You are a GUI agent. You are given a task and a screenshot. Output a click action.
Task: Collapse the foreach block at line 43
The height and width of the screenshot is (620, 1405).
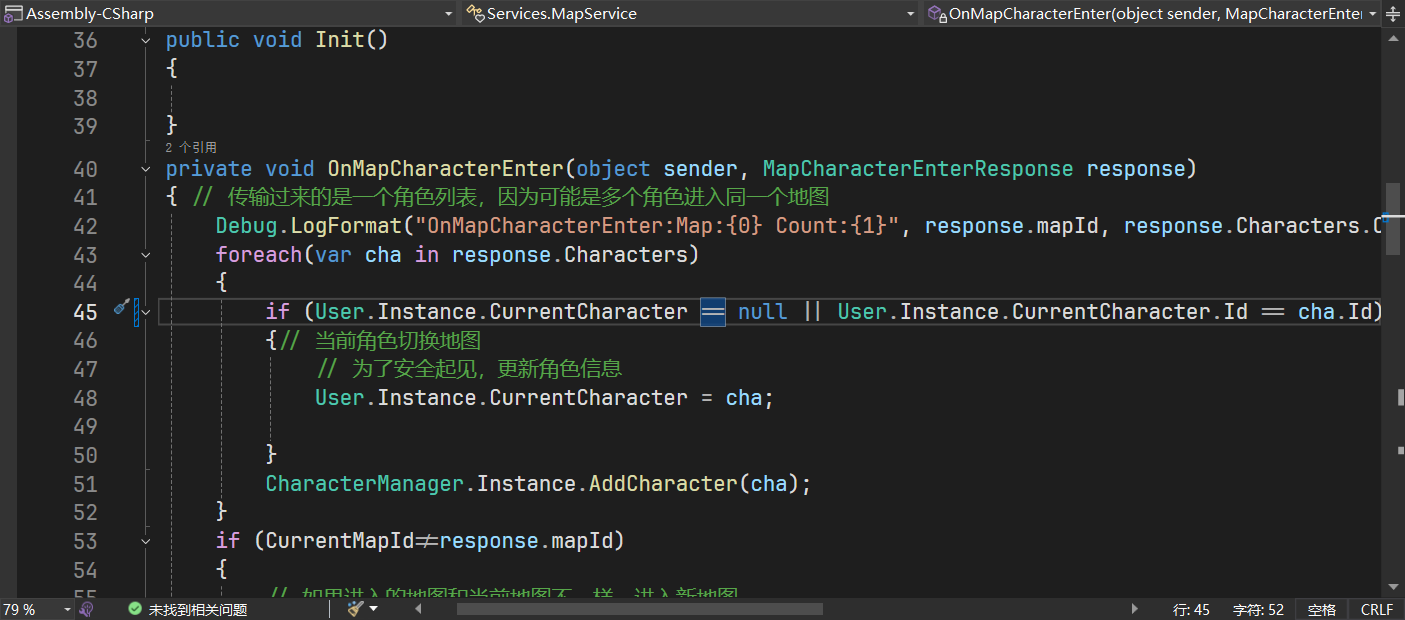click(x=146, y=255)
